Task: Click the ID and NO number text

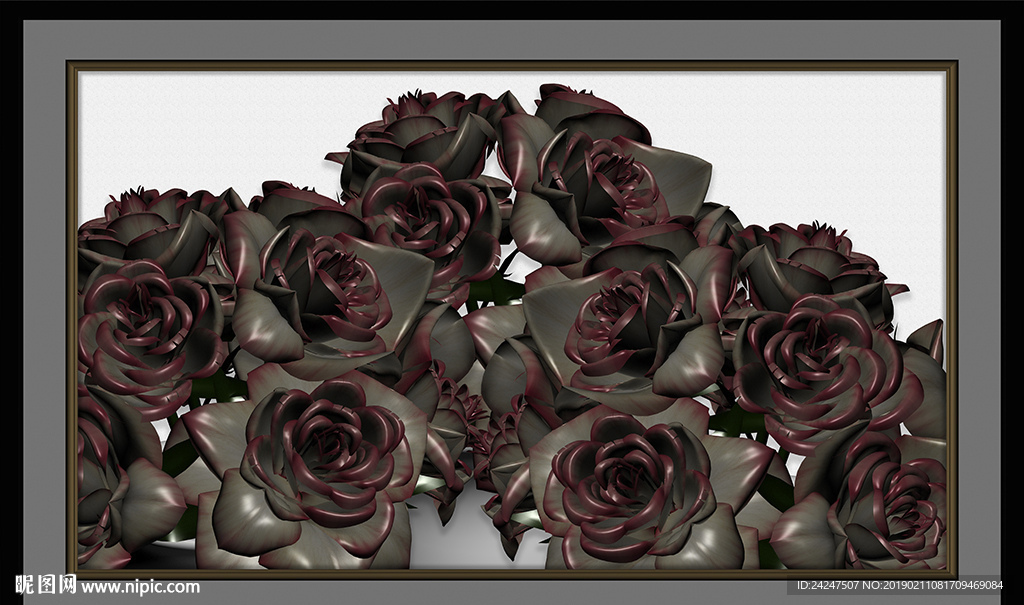Action: pyautogui.click(x=899, y=585)
